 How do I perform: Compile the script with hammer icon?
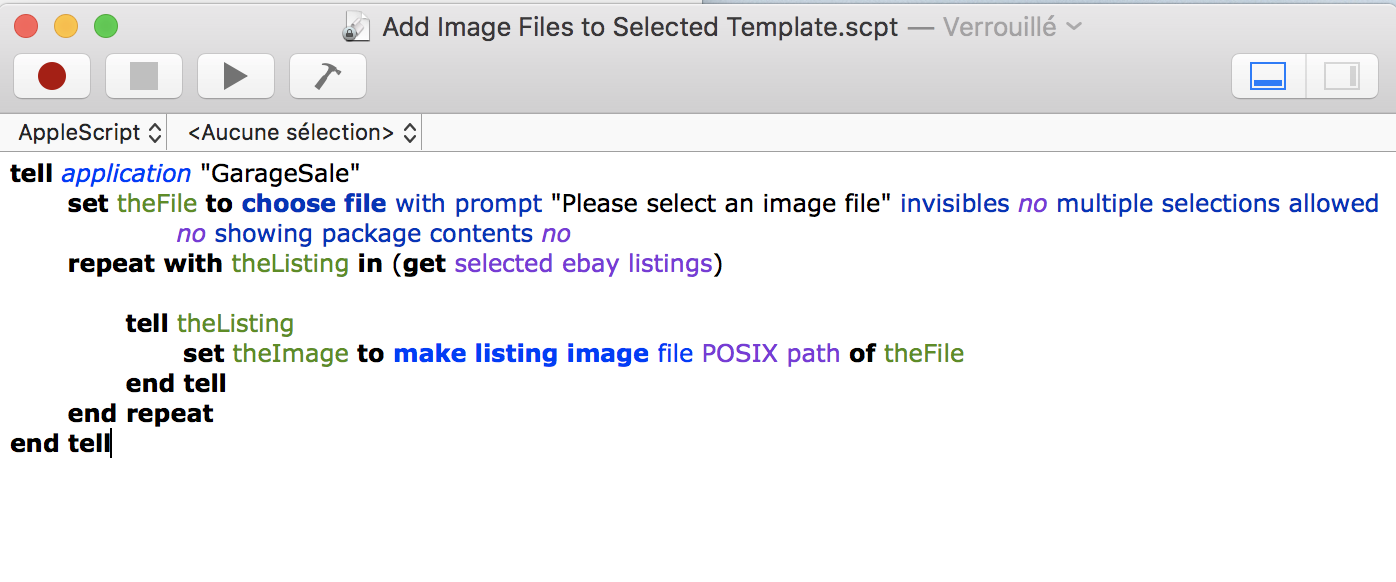coord(328,76)
